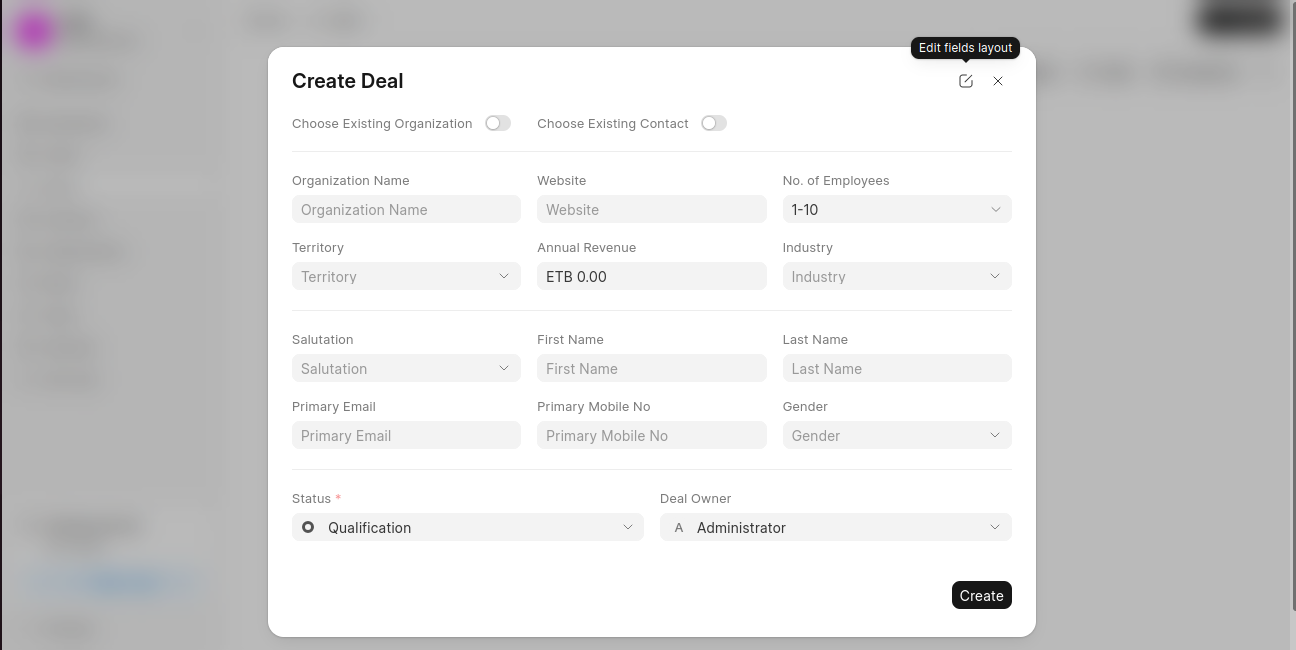The width and height of the screenshot is (1296, 650).
Task: Click the Qualification status circle icon
Action: click(307, 527)
